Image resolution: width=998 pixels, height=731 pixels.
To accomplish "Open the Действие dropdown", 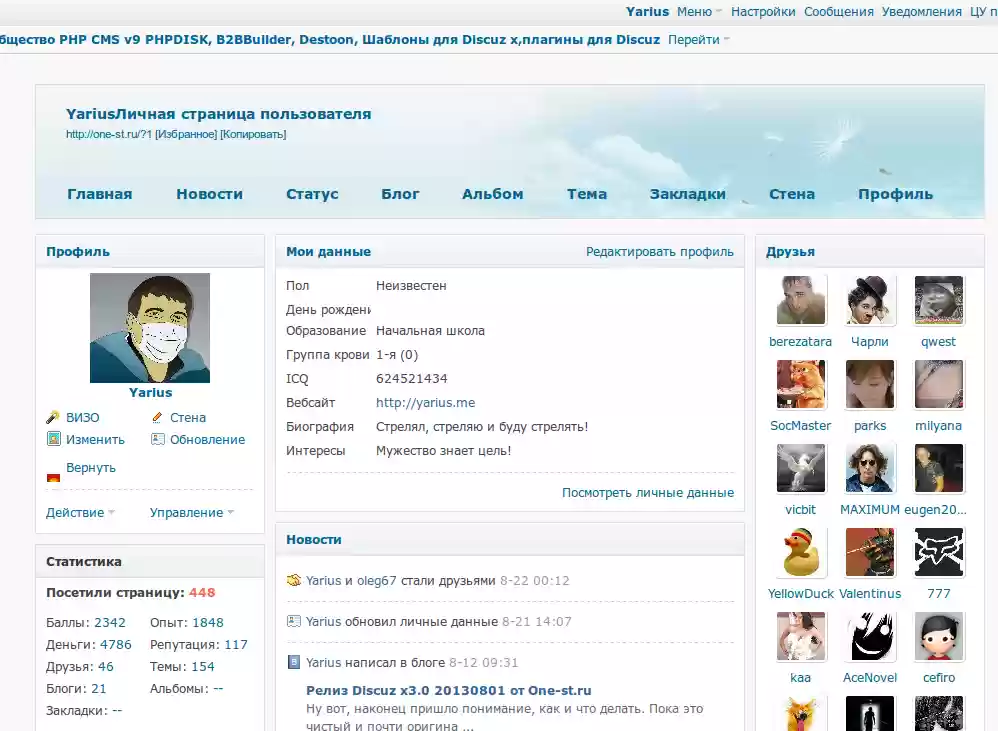I will point(74,511).
